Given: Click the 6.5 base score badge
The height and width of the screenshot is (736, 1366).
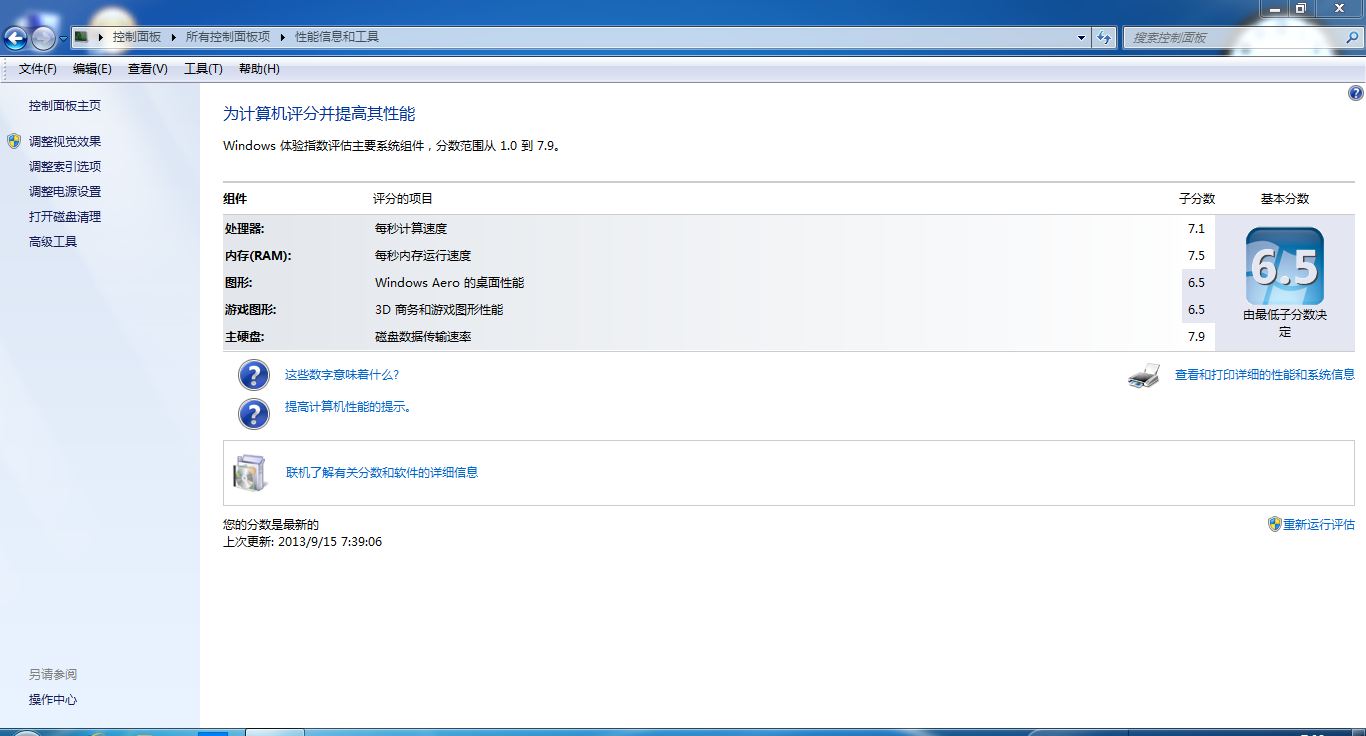Looking at the screenshot, I should (x=1285, y=266).
